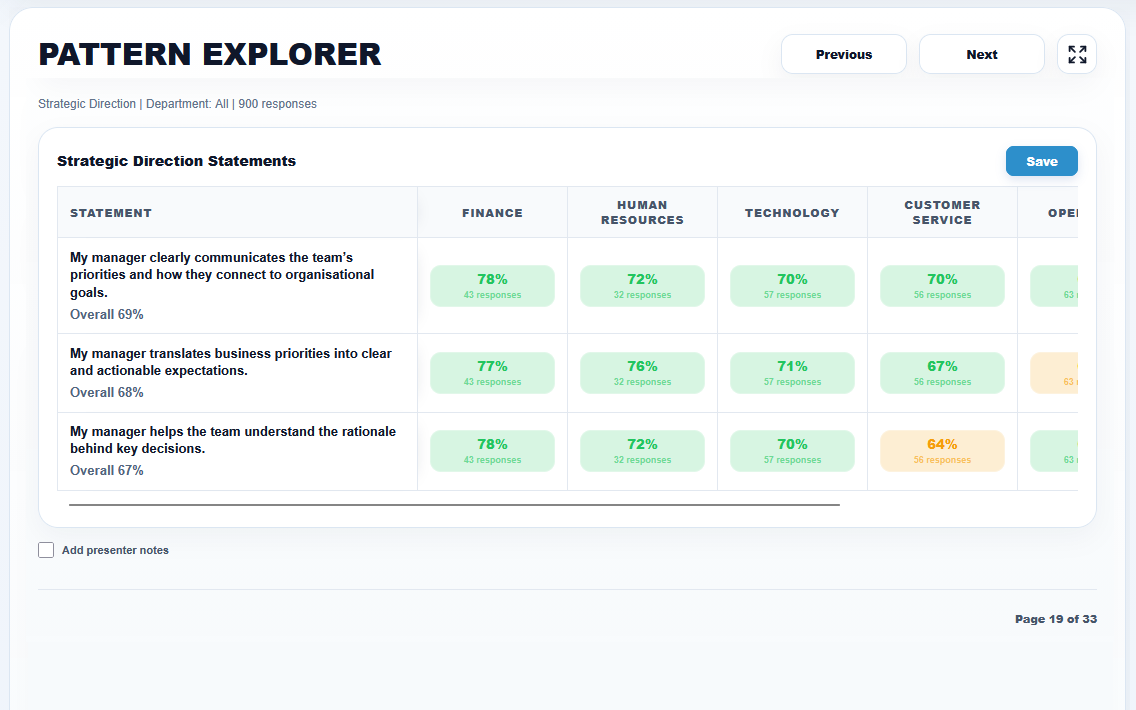Click the Pattern Explorer title

pyautogui.click(x=209, y=54)
